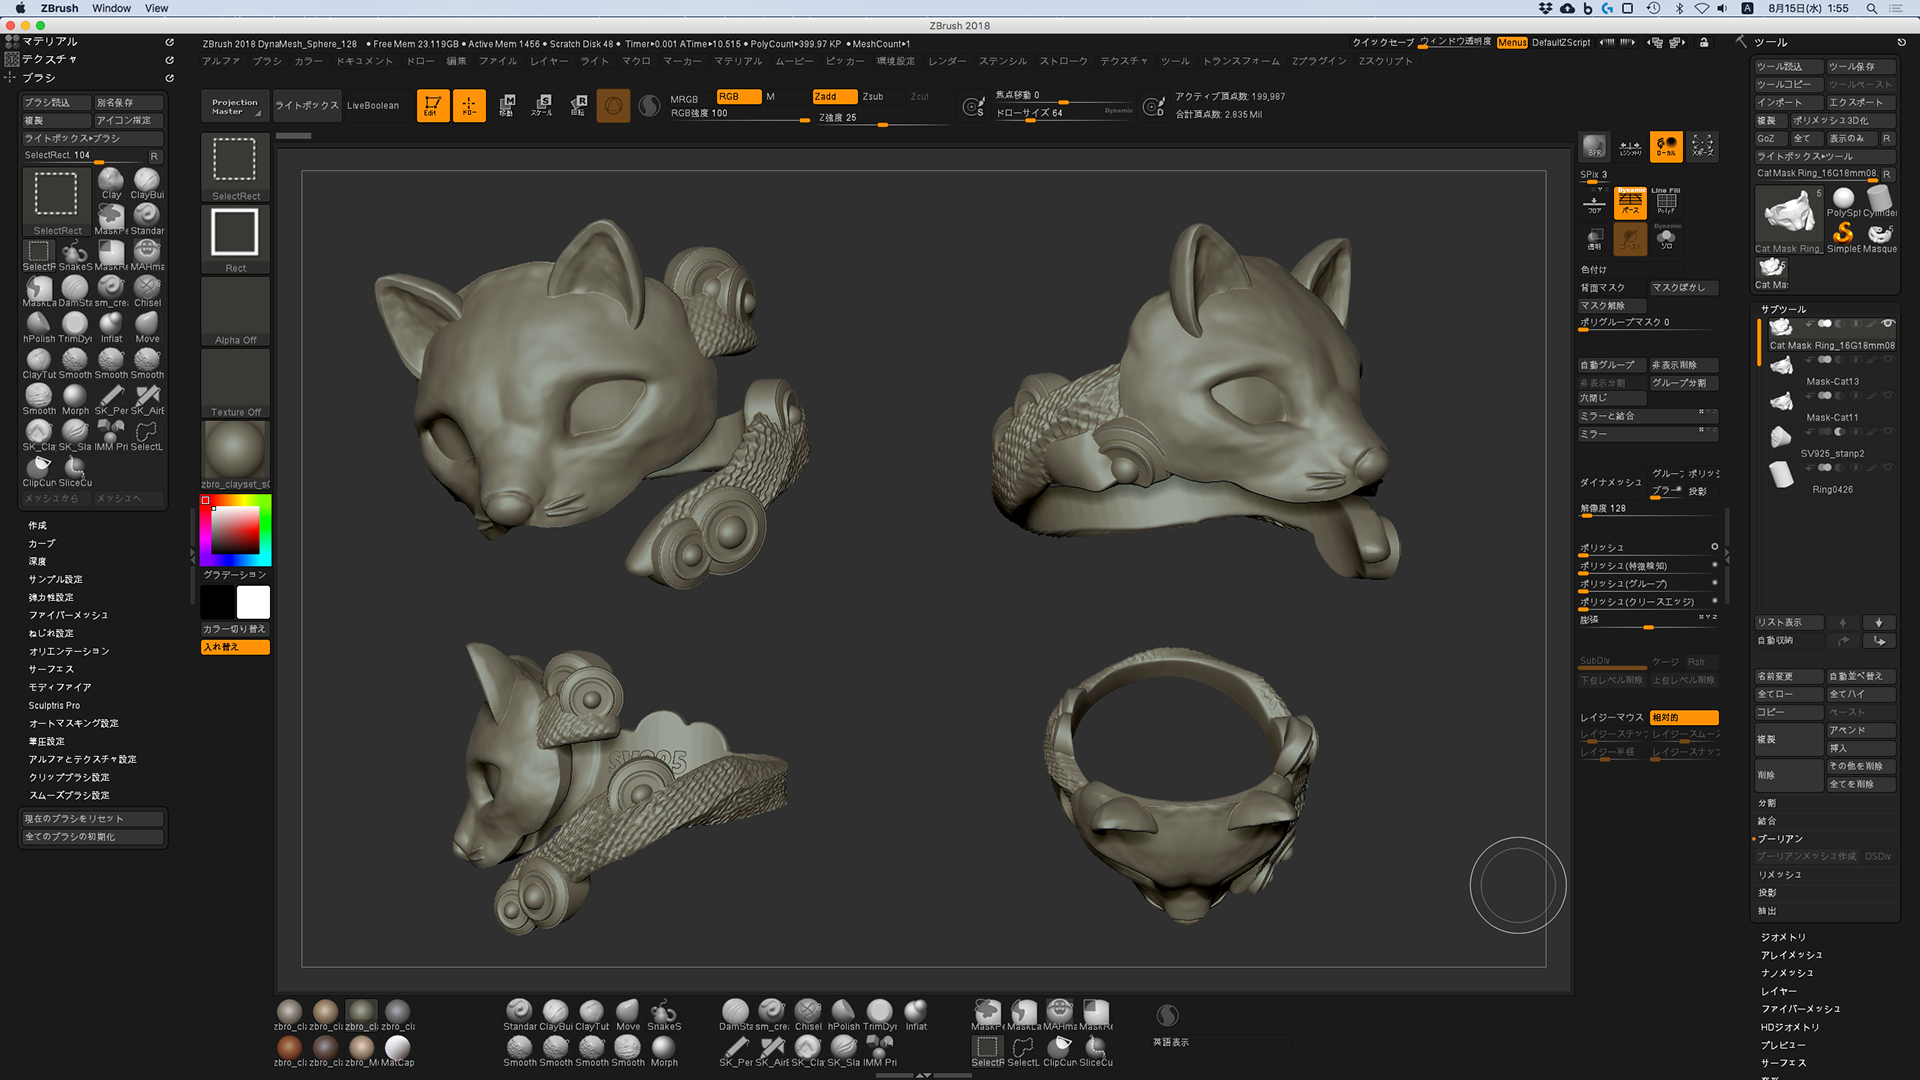The width and height of the screenshot is (1920, 1080).
Task: Open the macOS Window menu
Action: click(111, 8)
